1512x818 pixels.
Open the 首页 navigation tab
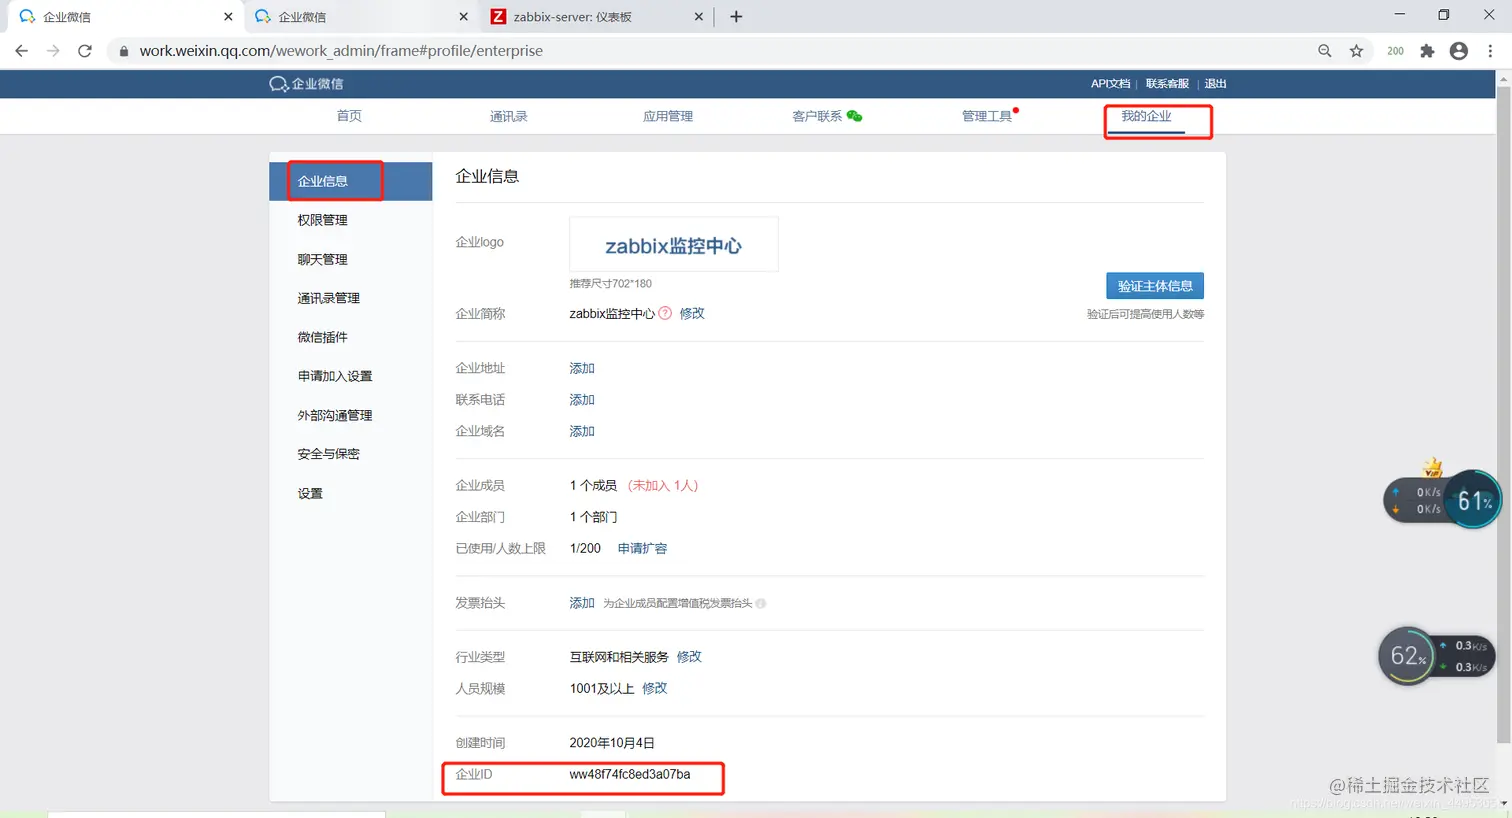pyautogui.click(x=349, y=116)
